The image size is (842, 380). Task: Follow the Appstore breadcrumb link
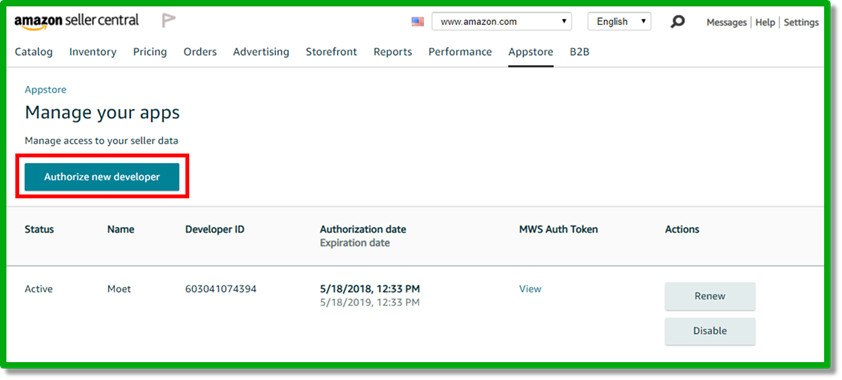46,90
